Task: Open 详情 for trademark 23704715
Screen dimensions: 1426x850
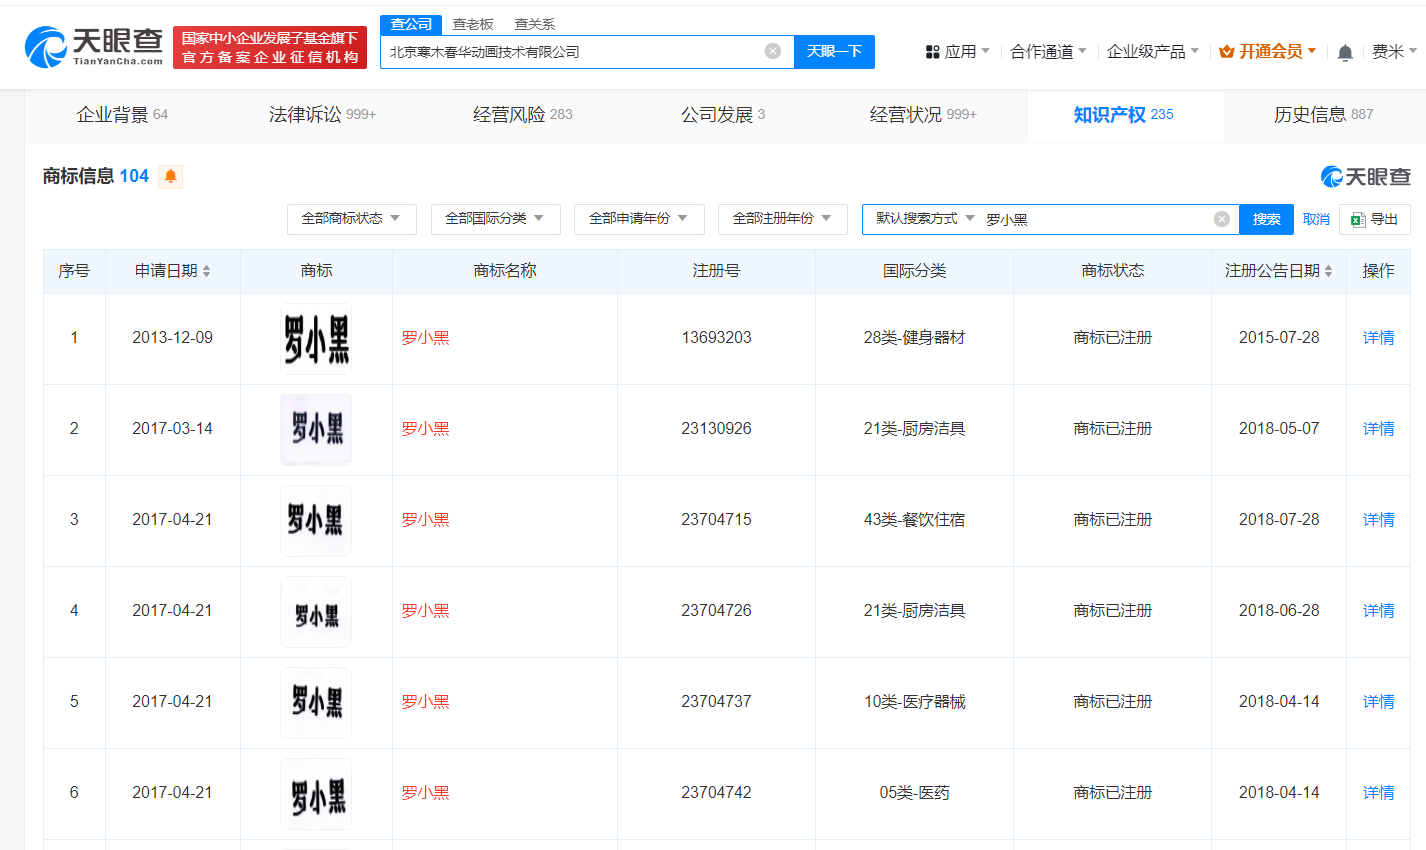Action: pos(1378,520)
